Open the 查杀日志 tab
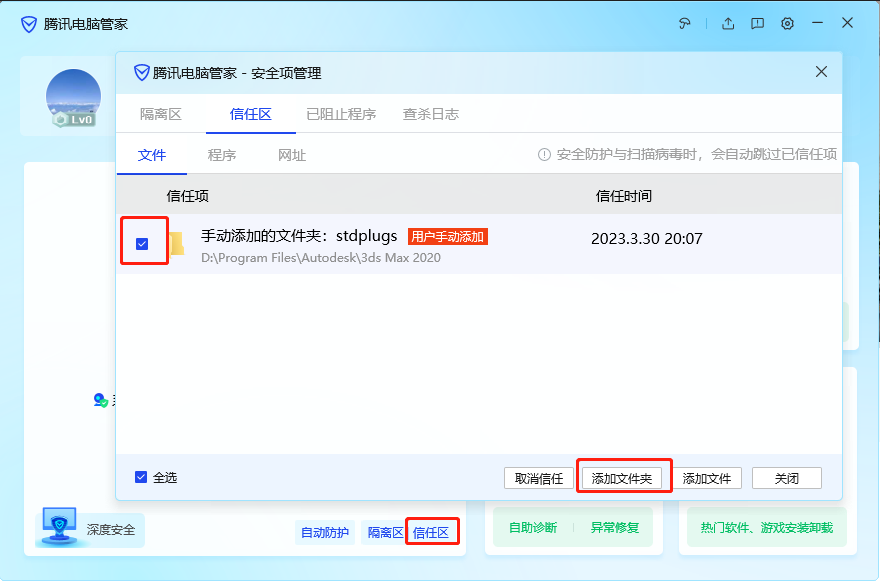The width and height of the screenshot is (880, 582). point(430,114)
